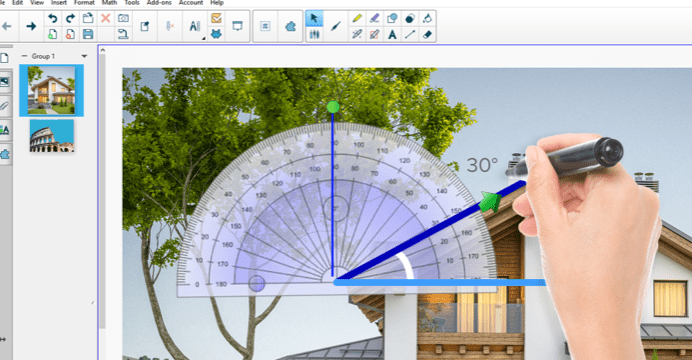Open the math equation editor icon
692x360 pixels.
(x=265, y=26)
